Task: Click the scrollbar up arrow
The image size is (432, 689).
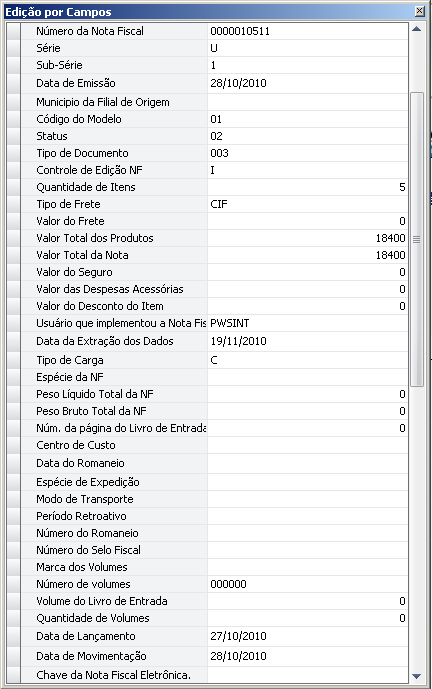Action: [x=417, y=29]
